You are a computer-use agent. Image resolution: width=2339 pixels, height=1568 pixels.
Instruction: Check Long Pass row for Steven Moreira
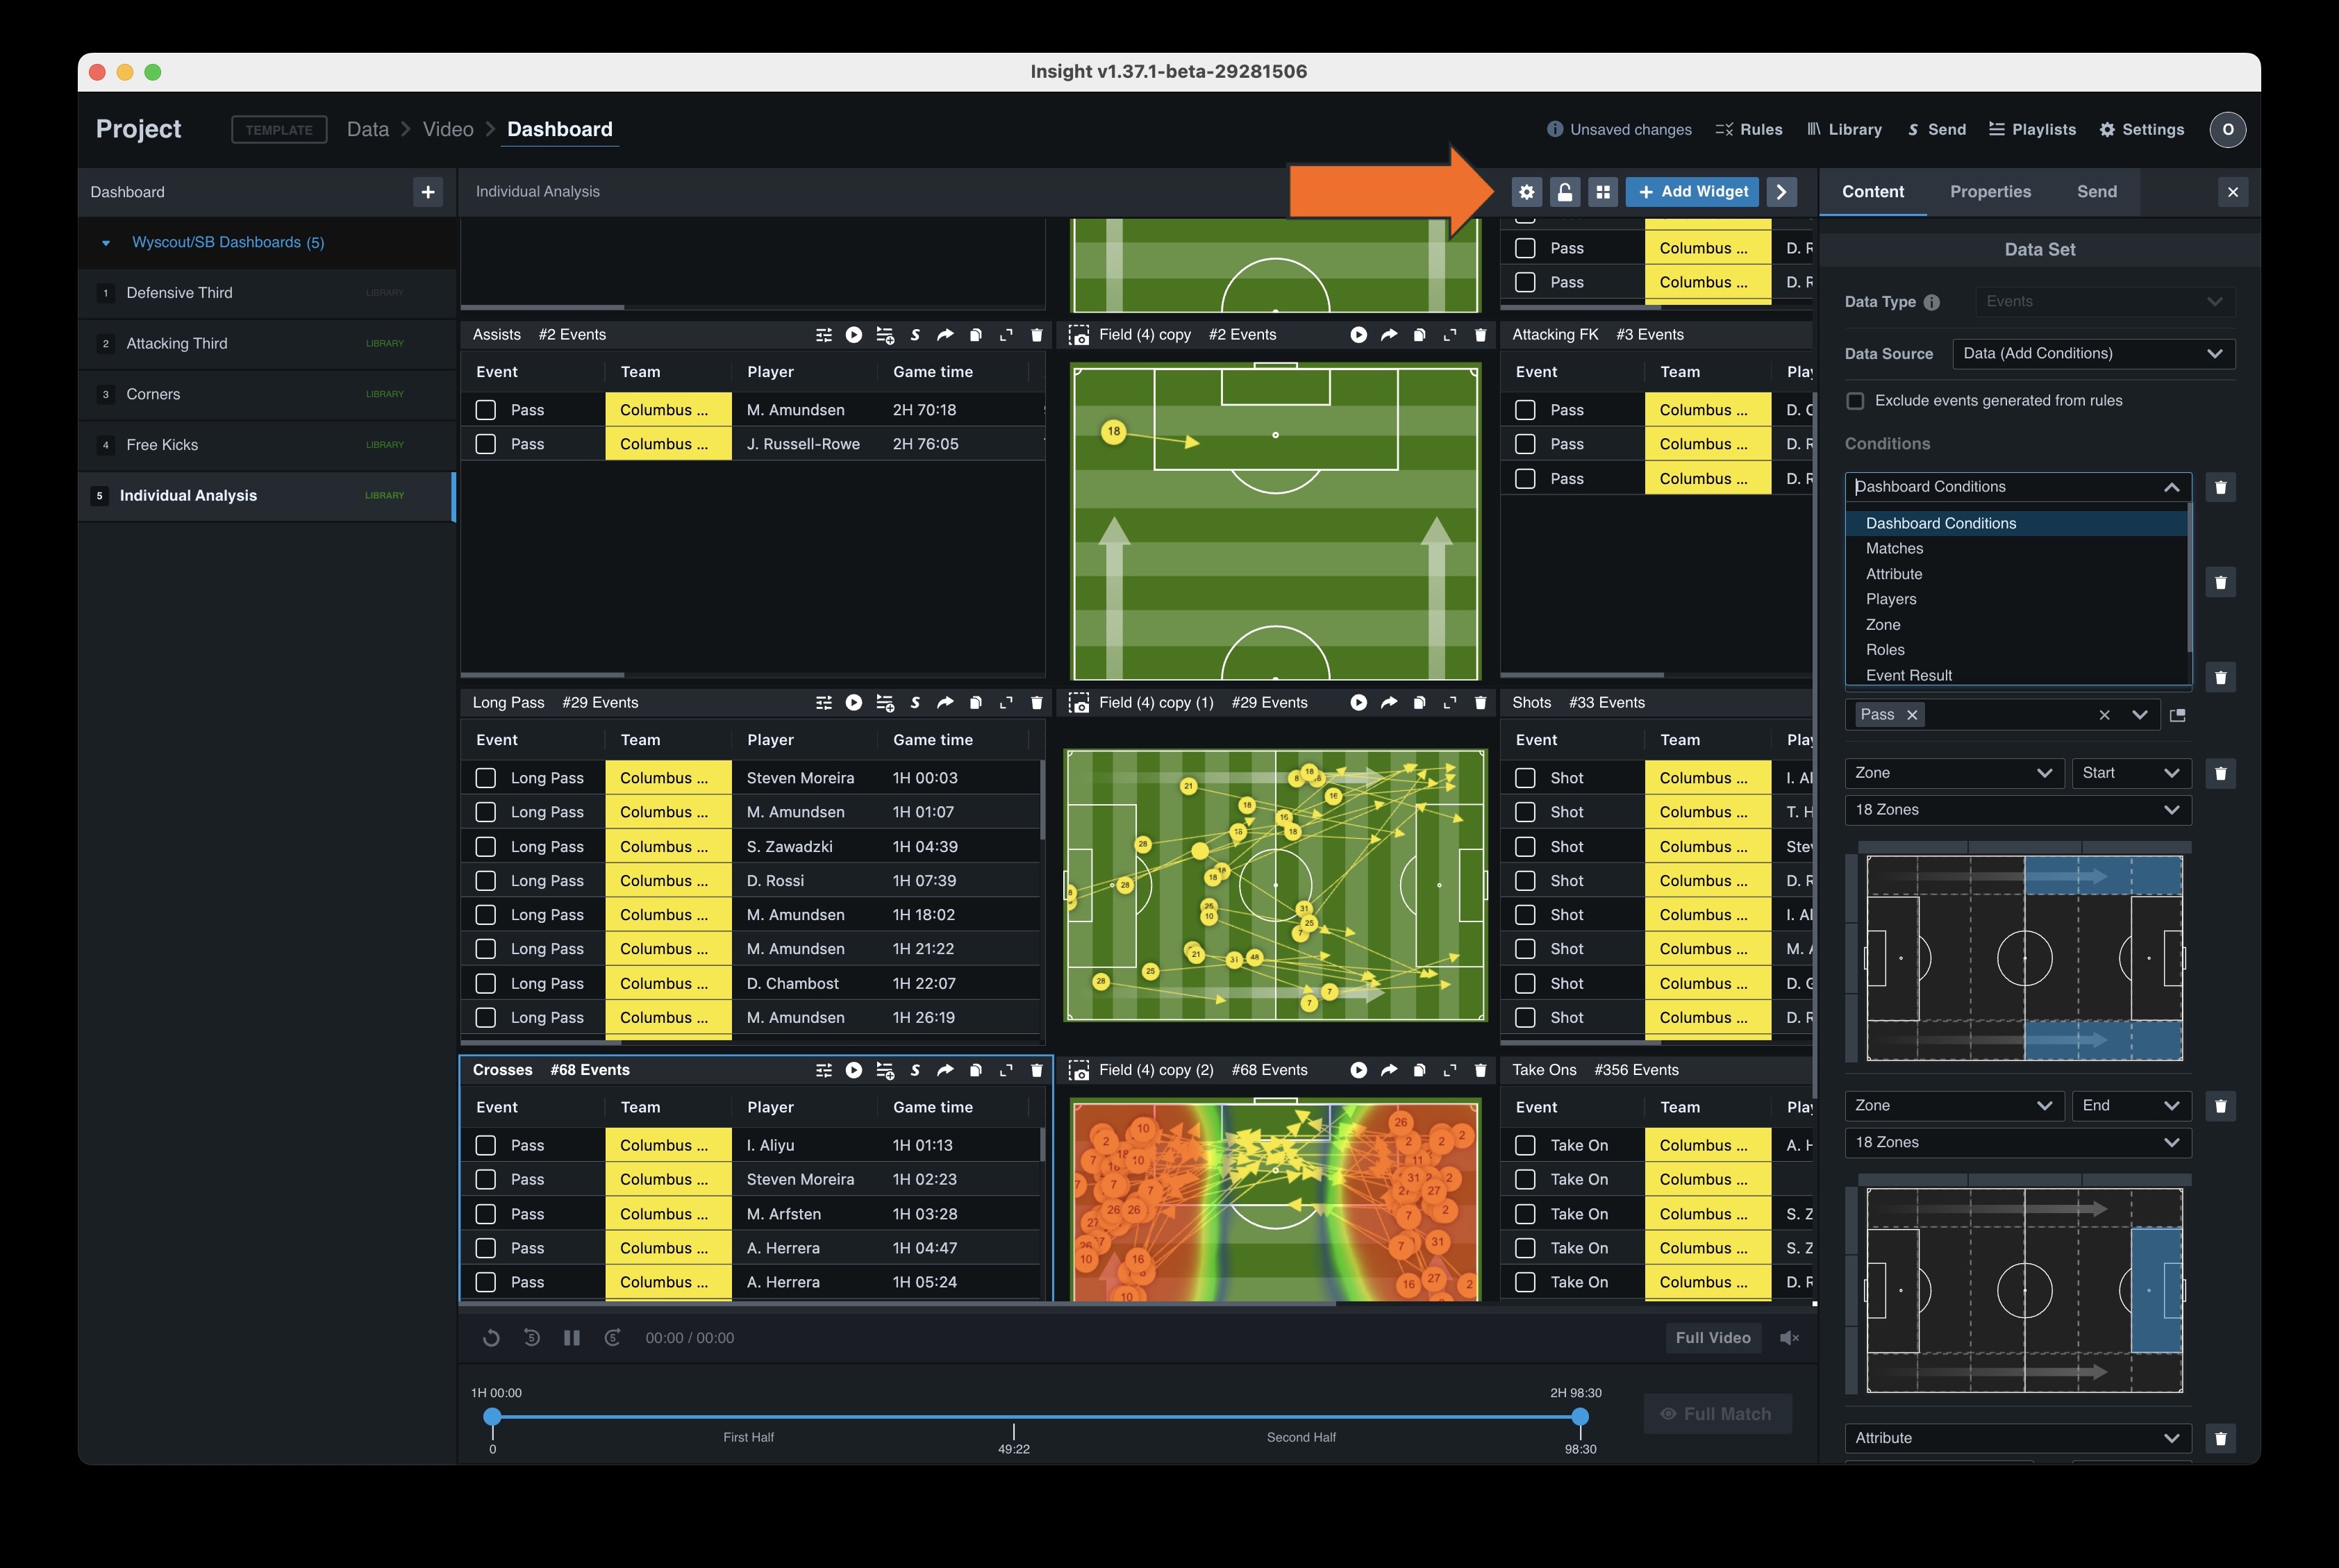pos(486,778)
